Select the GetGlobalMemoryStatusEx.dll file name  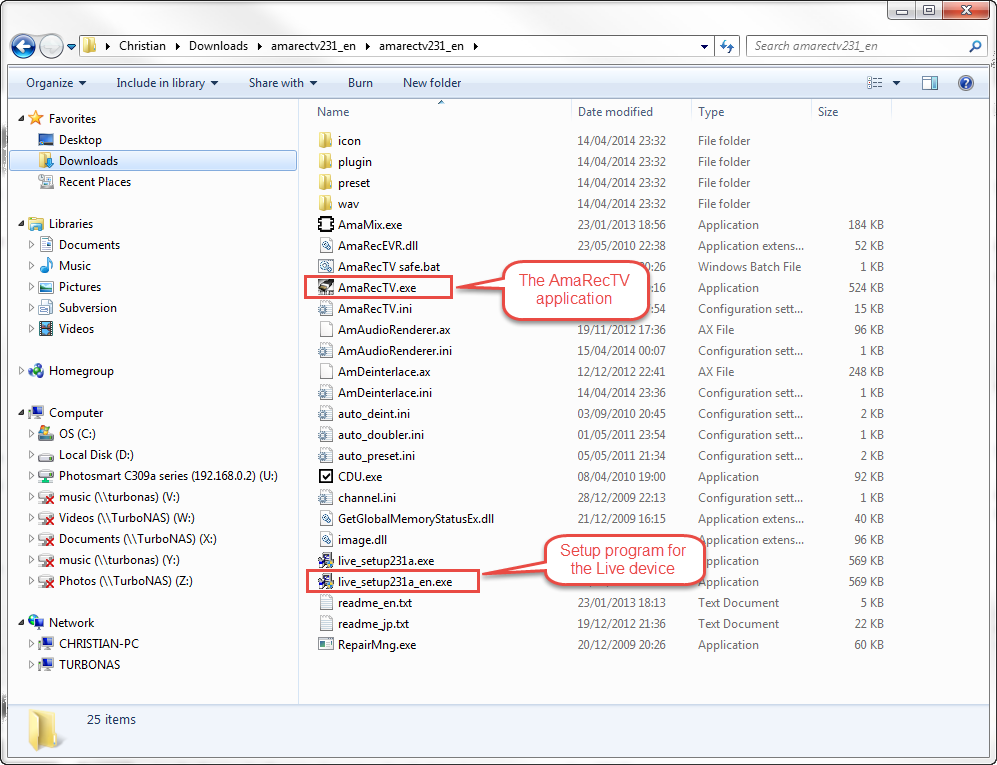point(416,519)
